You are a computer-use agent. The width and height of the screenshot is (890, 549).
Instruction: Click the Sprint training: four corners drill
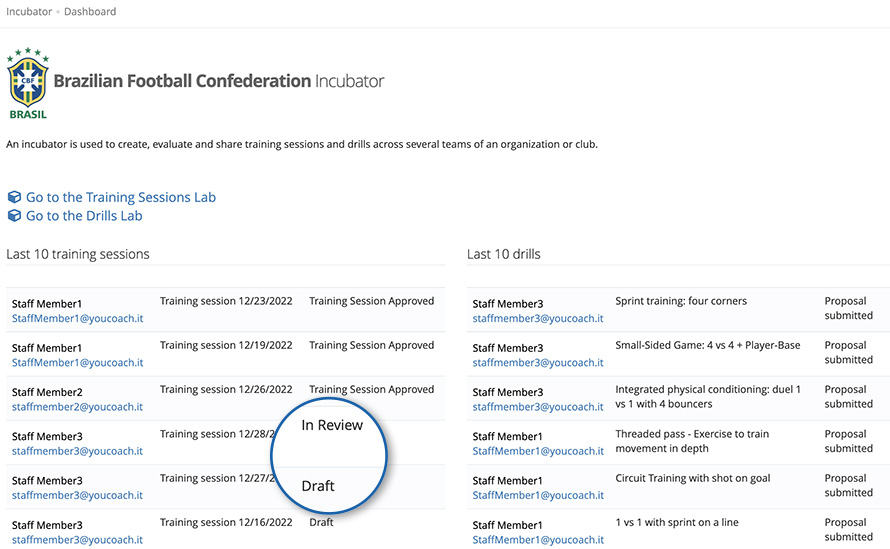(681, 301)
